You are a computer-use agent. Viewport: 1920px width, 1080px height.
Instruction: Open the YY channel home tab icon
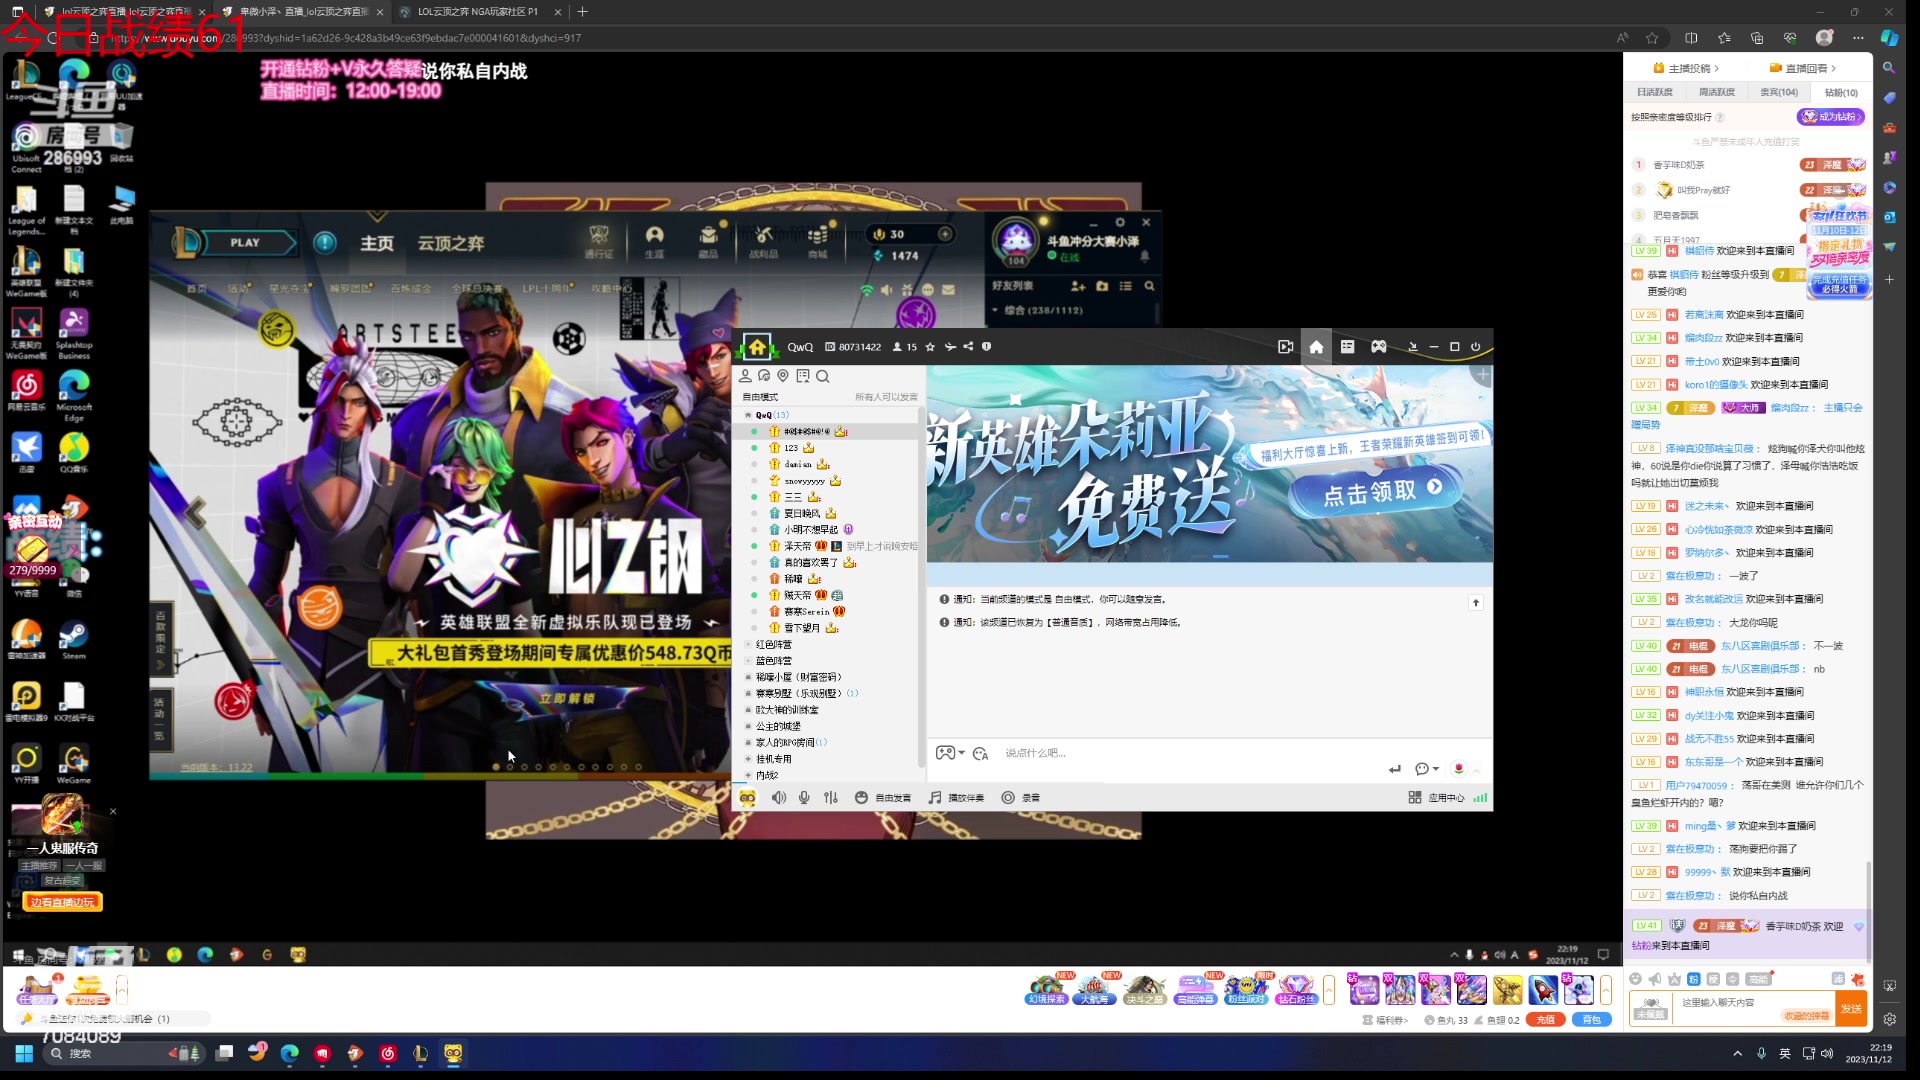coord(1316,347)
